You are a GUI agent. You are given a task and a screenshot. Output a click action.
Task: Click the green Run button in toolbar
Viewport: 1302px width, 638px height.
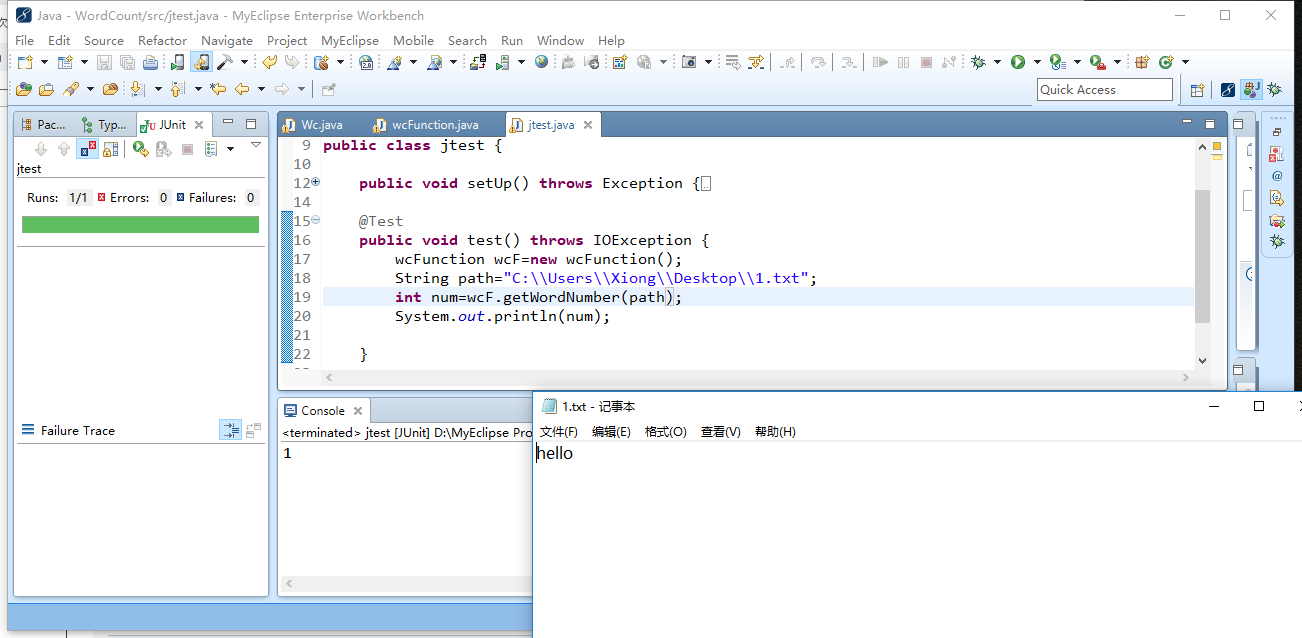coord(1018,62)
